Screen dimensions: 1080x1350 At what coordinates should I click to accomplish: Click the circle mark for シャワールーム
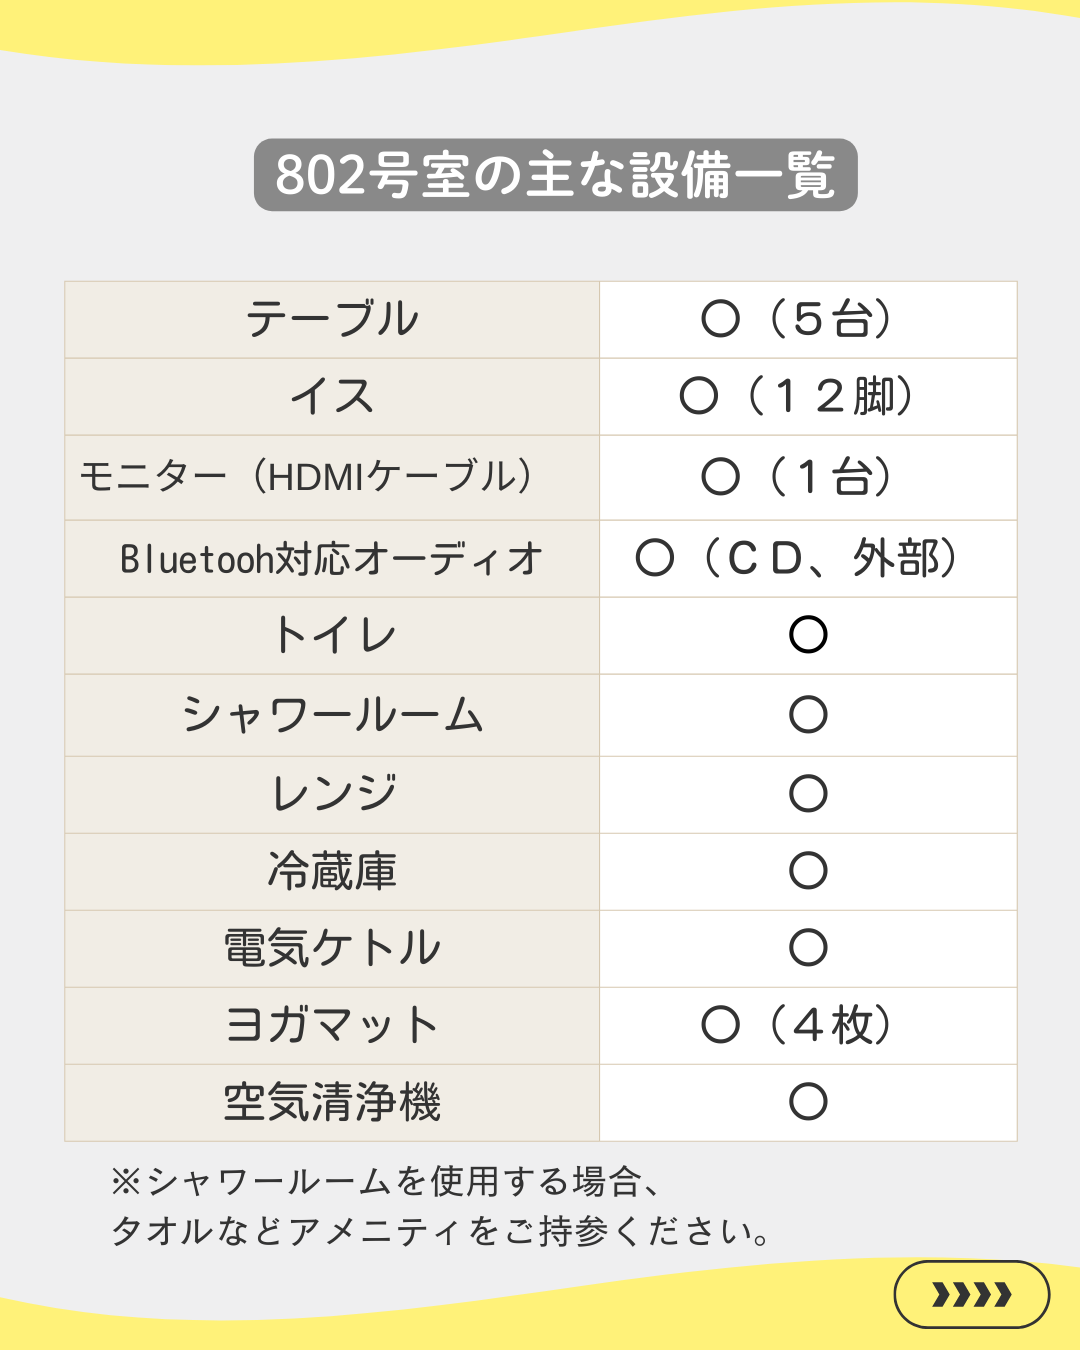pyautogui.click(x=808, y=714)
